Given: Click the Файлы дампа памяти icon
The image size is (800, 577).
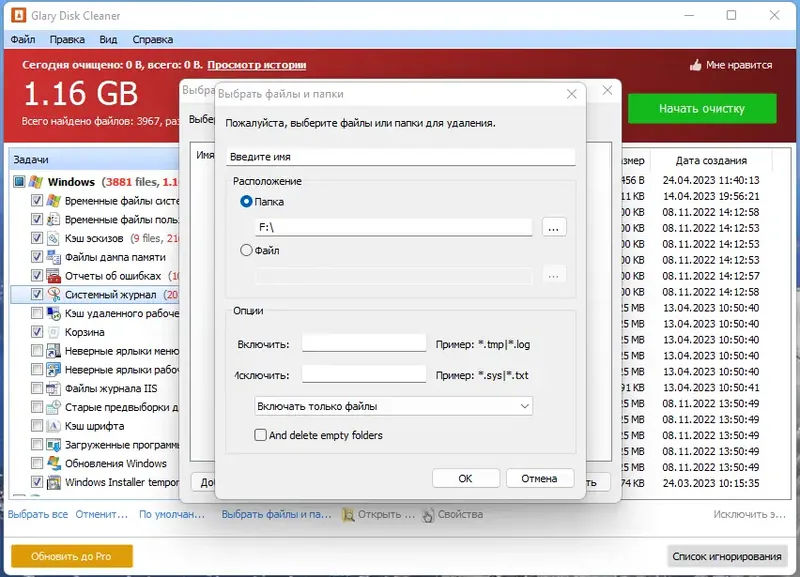Looking at the screenshot, I should (54, 257).
